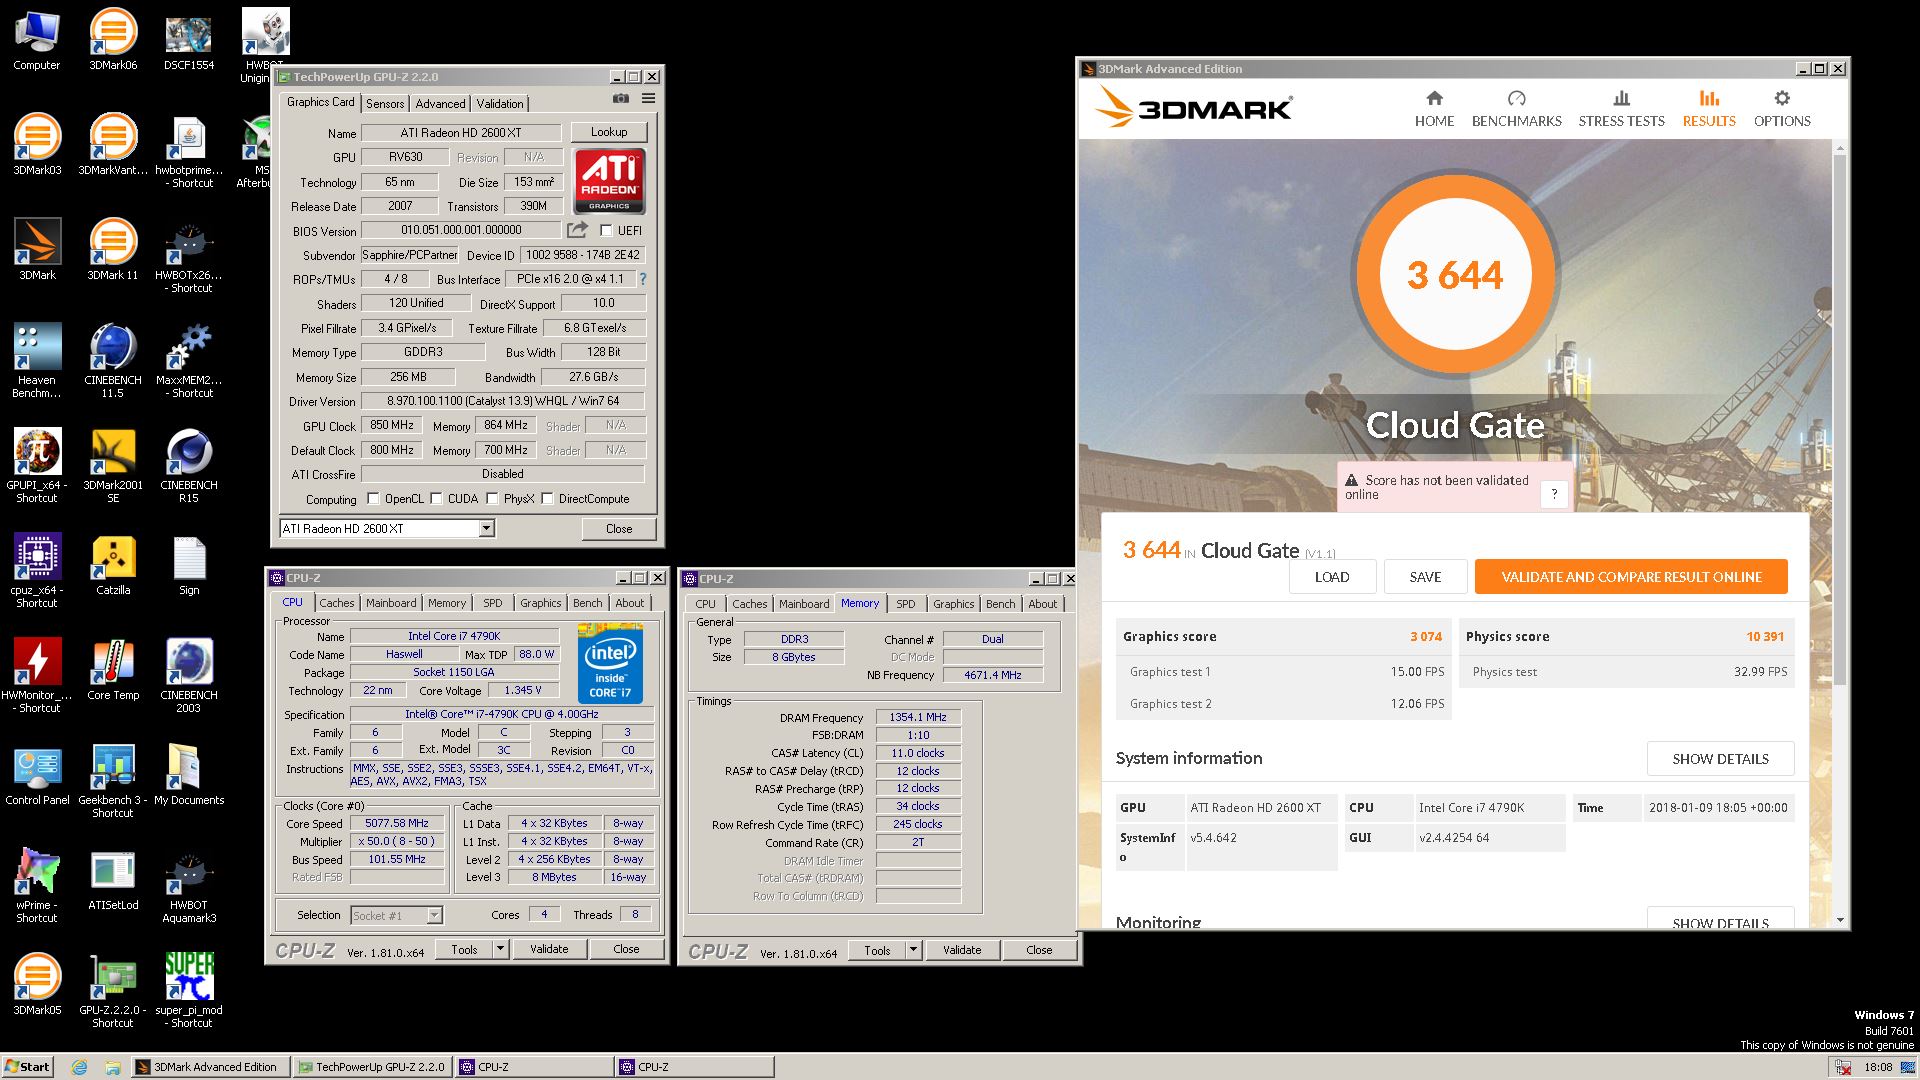Open Geekbench 3 shortcut icon
1920x1080 pixels.
(x=113, y=782)
